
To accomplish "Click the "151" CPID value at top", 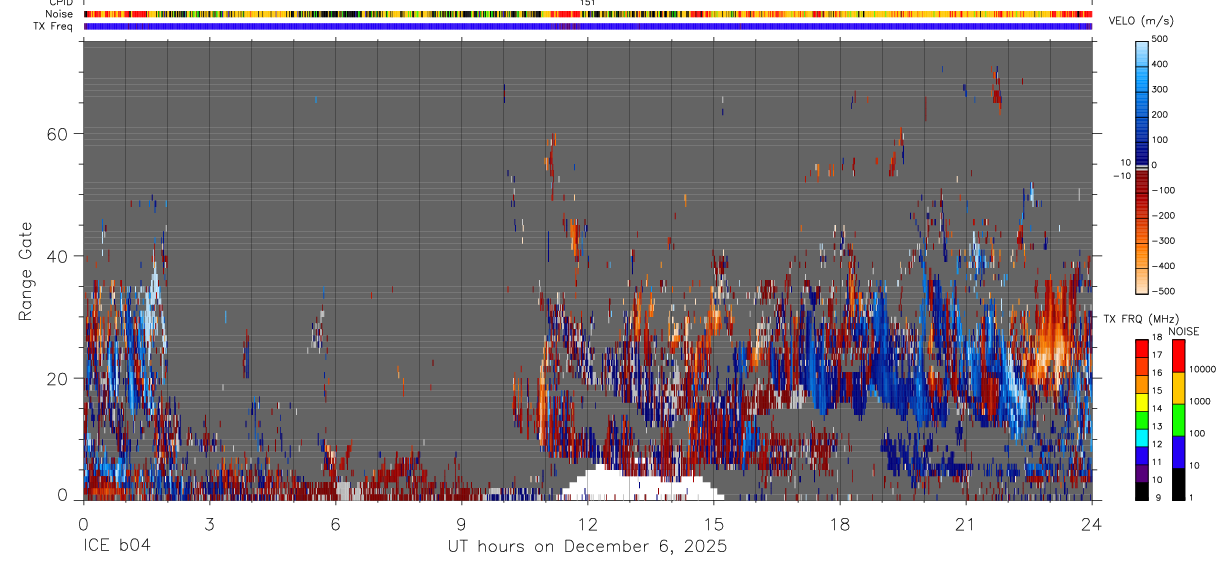I will pyautogui.click(x=588, y=3).
